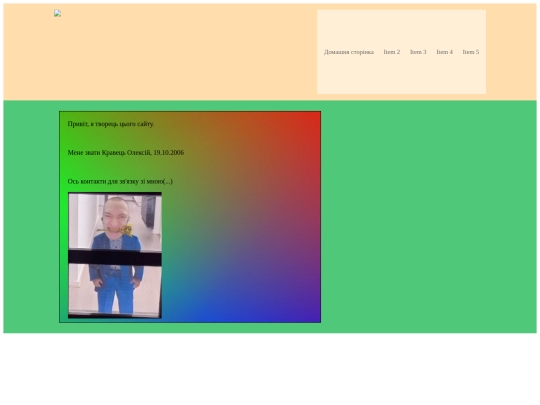Viewport: 540px width, 405px height.
Task: Choose Item 5 in navigation menu
Action: pos(470,52)
